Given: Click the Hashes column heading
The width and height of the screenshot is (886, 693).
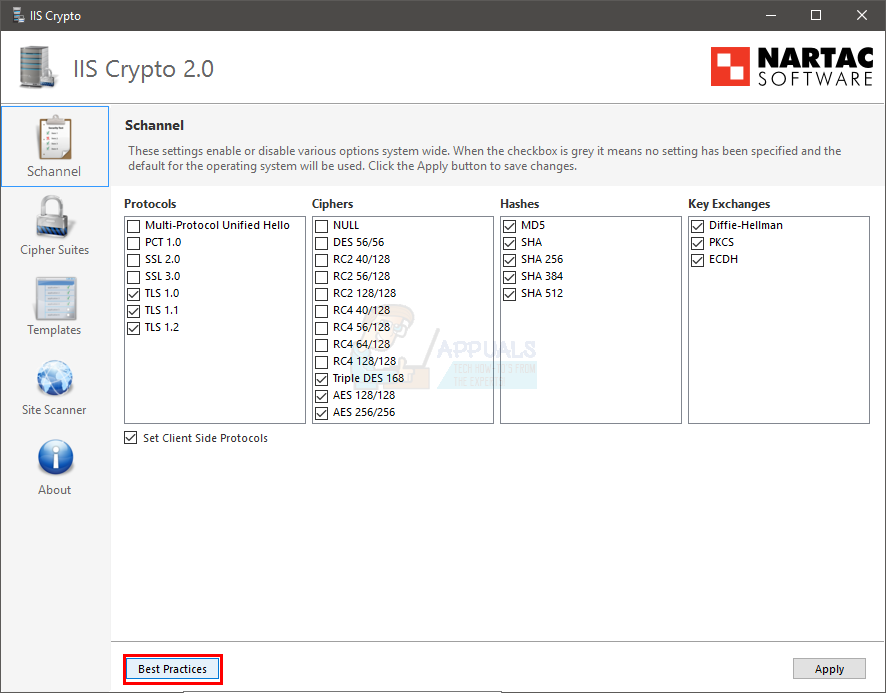Looking at the screenshot, I should coord(519,203).
